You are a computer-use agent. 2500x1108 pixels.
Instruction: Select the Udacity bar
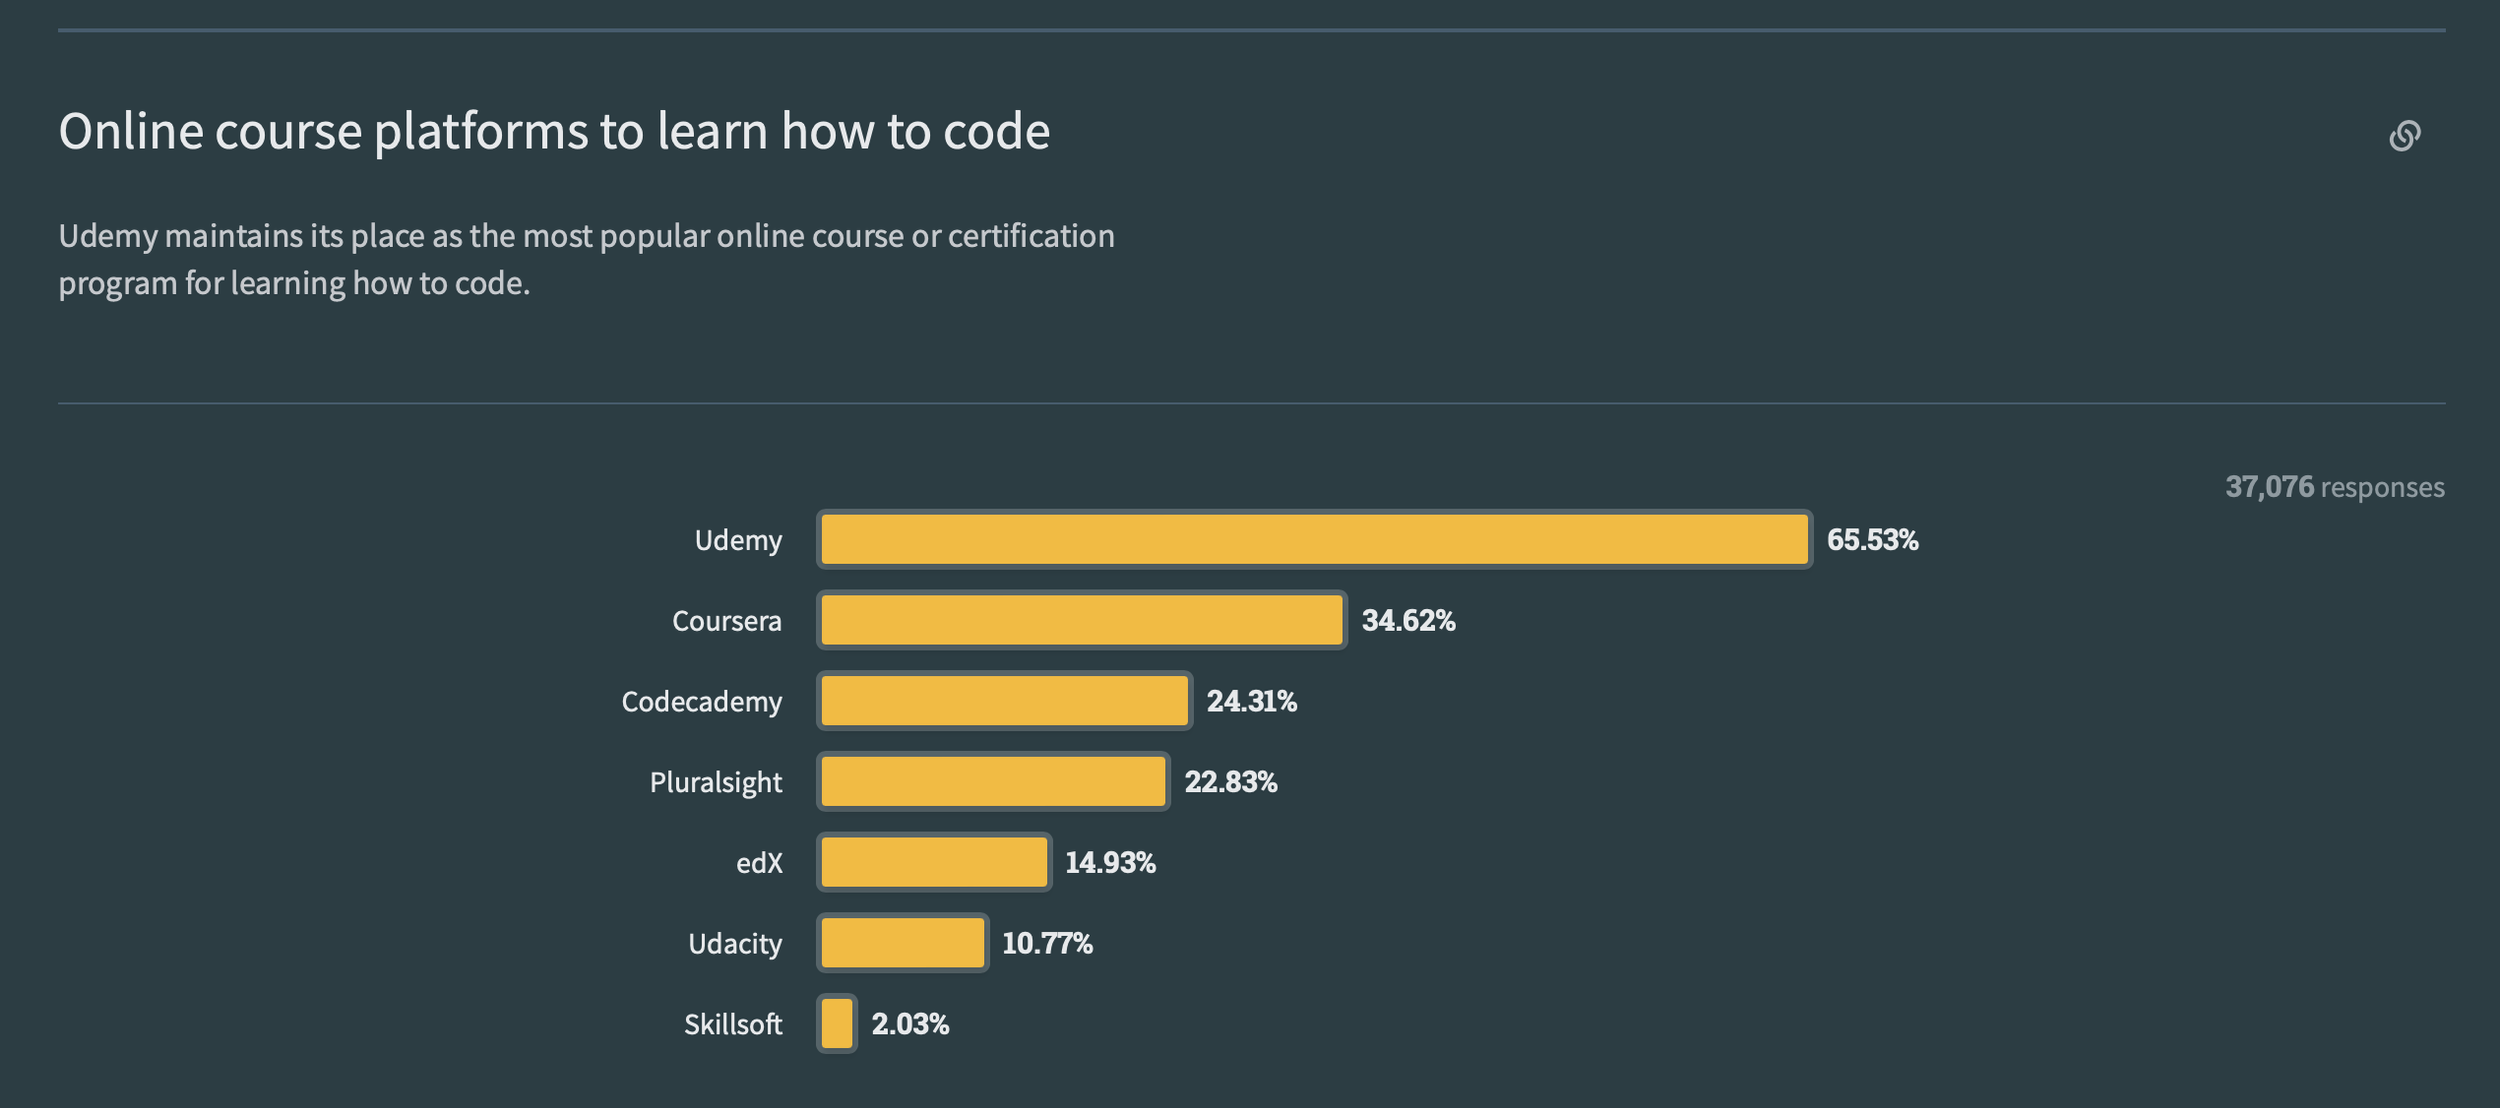tap(902, 943)
